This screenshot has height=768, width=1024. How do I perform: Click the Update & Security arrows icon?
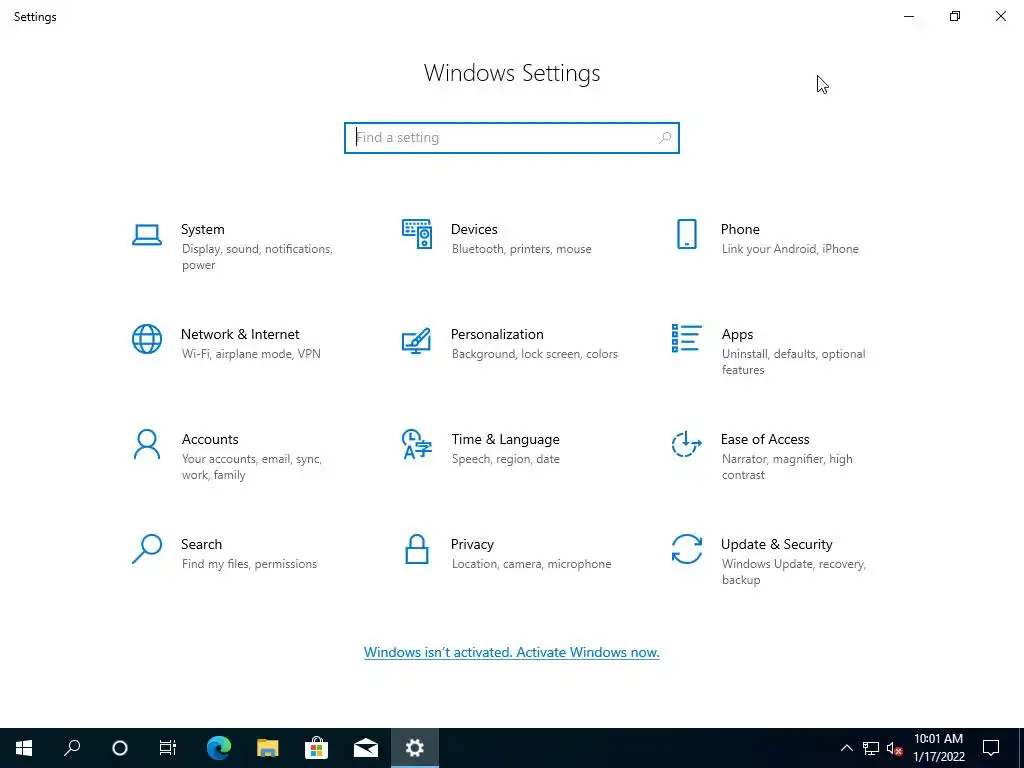coord(686,549)
